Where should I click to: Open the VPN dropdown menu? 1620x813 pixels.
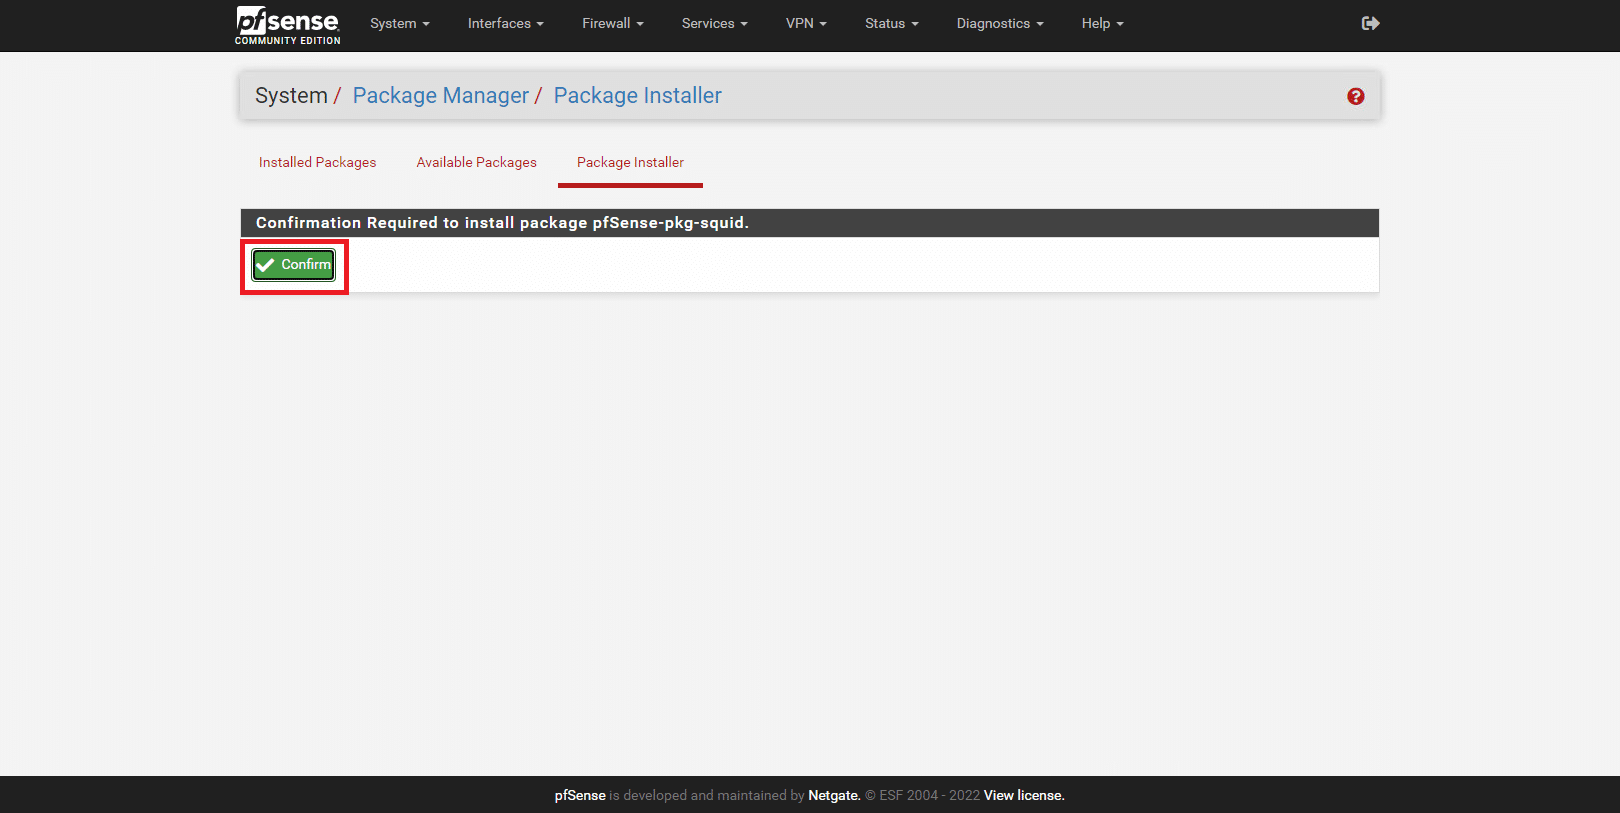[806, 23]
